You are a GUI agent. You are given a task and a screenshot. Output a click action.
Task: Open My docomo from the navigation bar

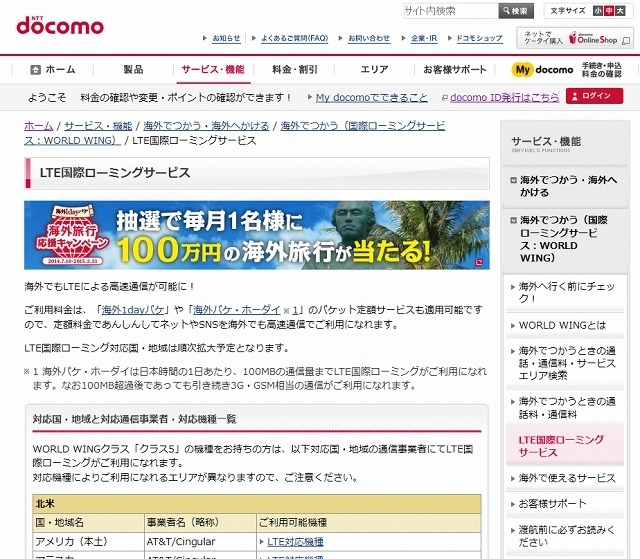tap(542, 70)
